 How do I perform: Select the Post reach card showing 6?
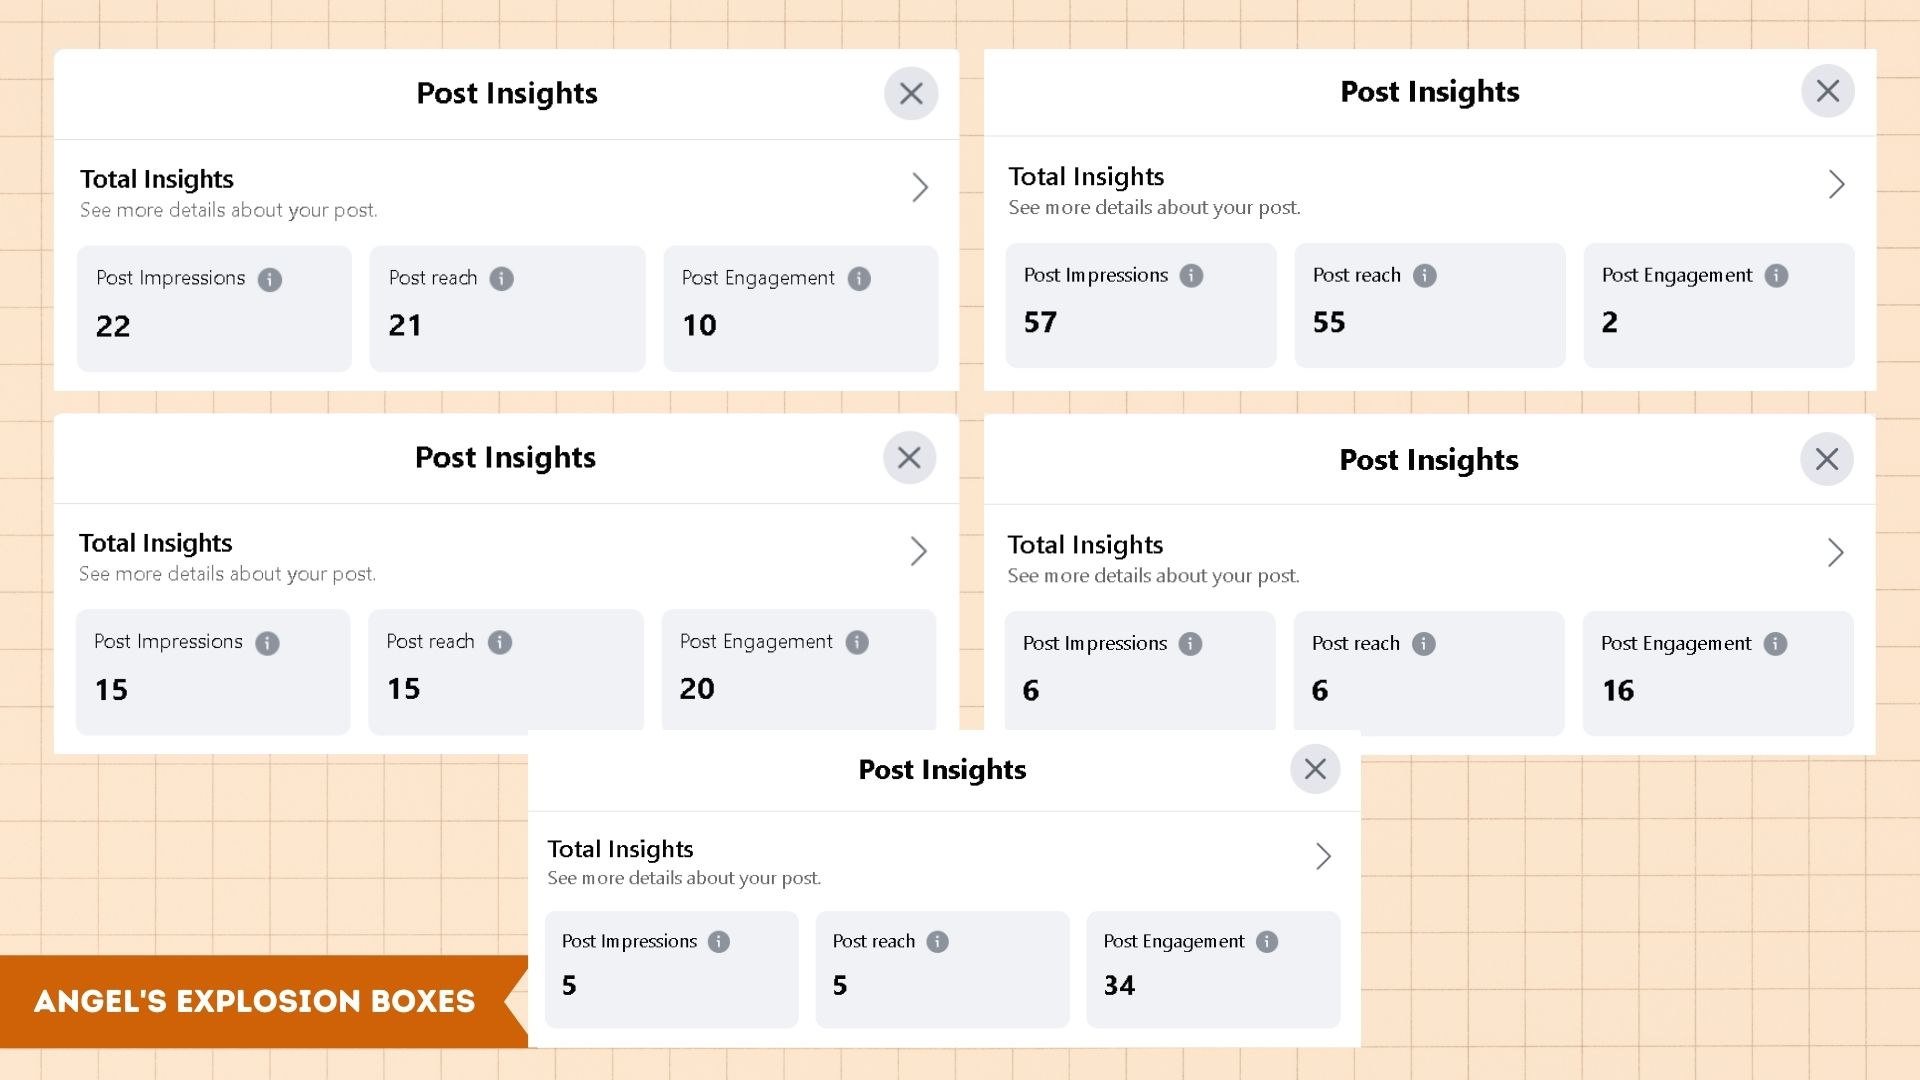(1428, 672)
